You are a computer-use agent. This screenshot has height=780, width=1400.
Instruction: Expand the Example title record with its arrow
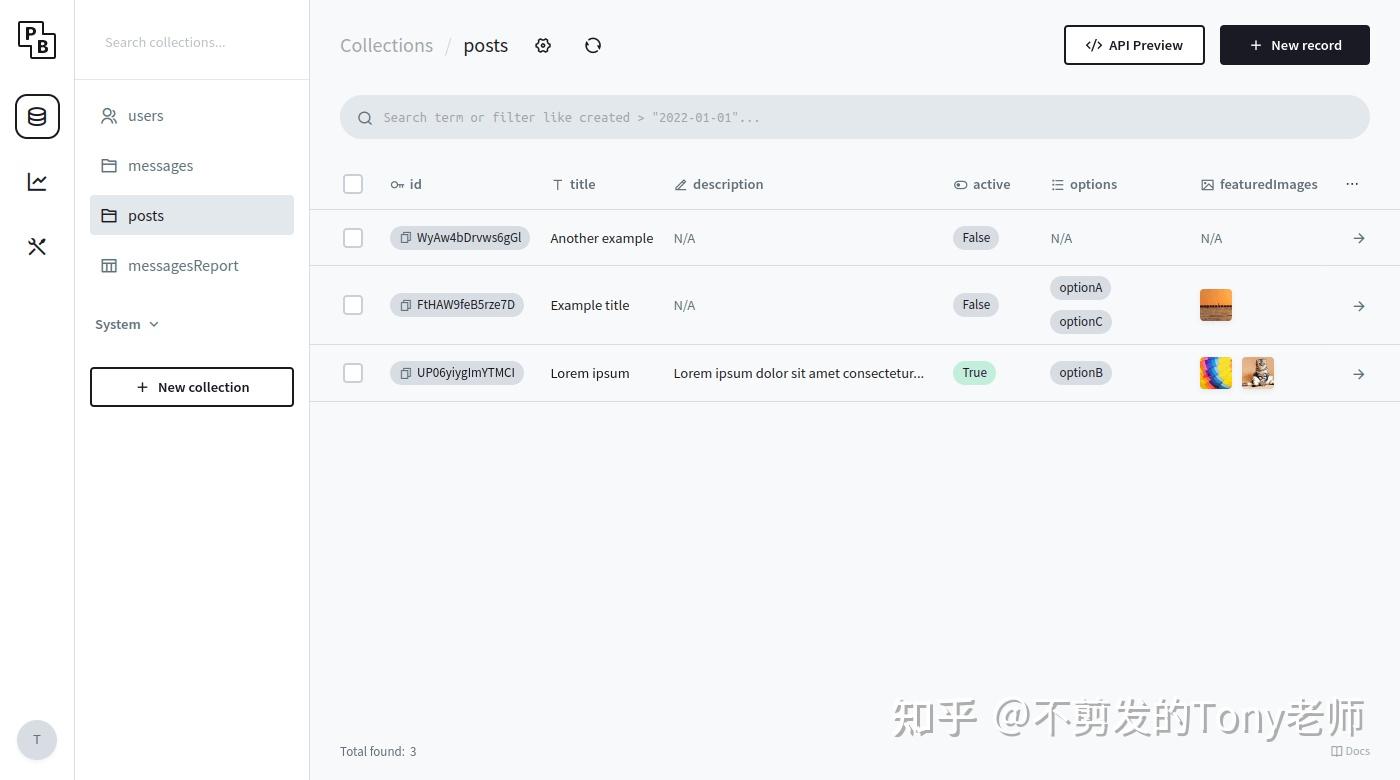tap(1358, 306)
